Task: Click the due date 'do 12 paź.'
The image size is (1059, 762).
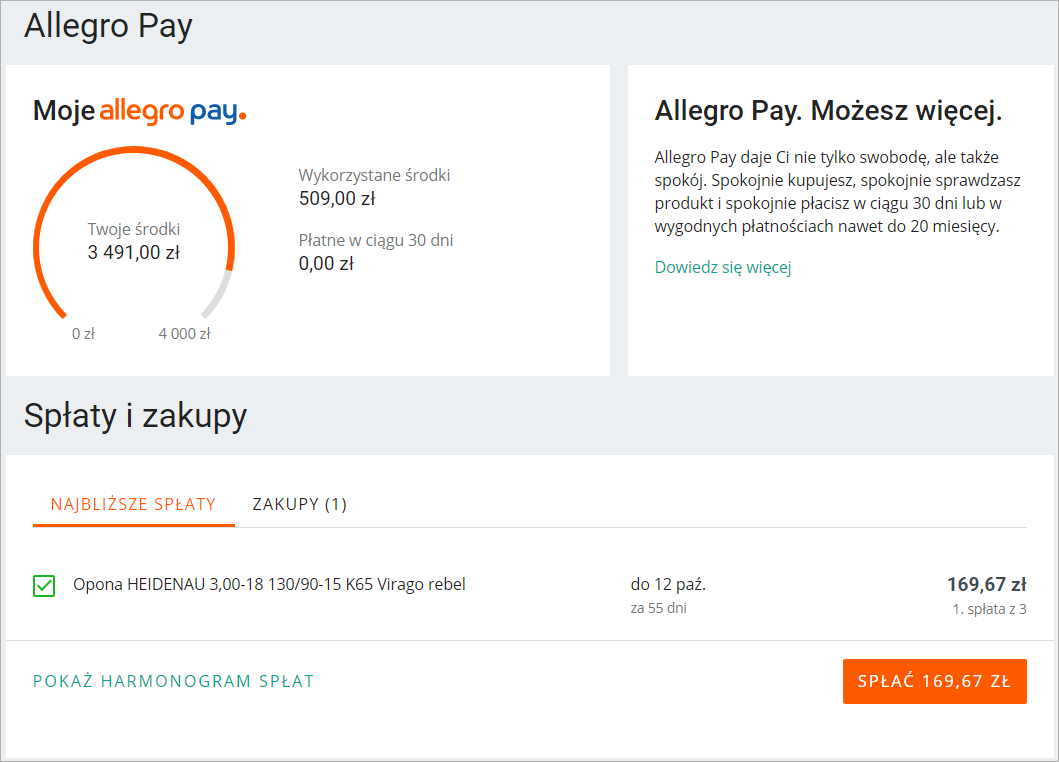Action: point(675,584)
